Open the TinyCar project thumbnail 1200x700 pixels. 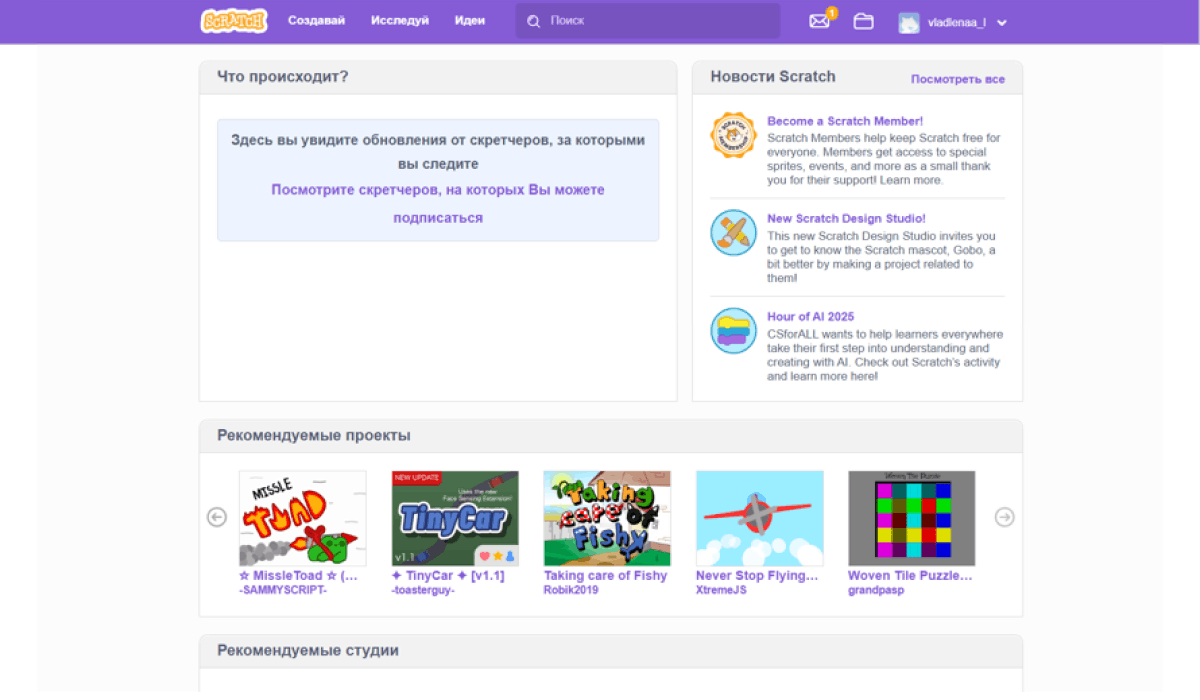pyautogui.click(x=455, y=518)
